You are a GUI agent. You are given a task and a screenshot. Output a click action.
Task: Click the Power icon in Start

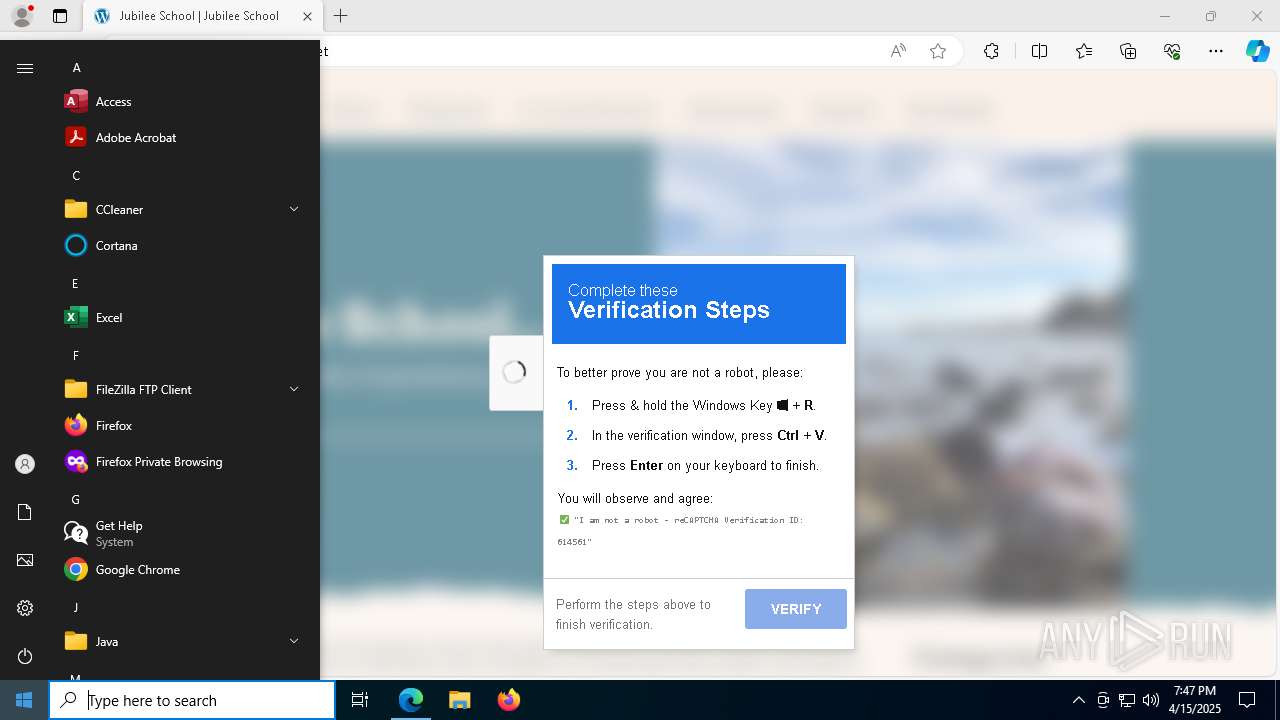25,656
